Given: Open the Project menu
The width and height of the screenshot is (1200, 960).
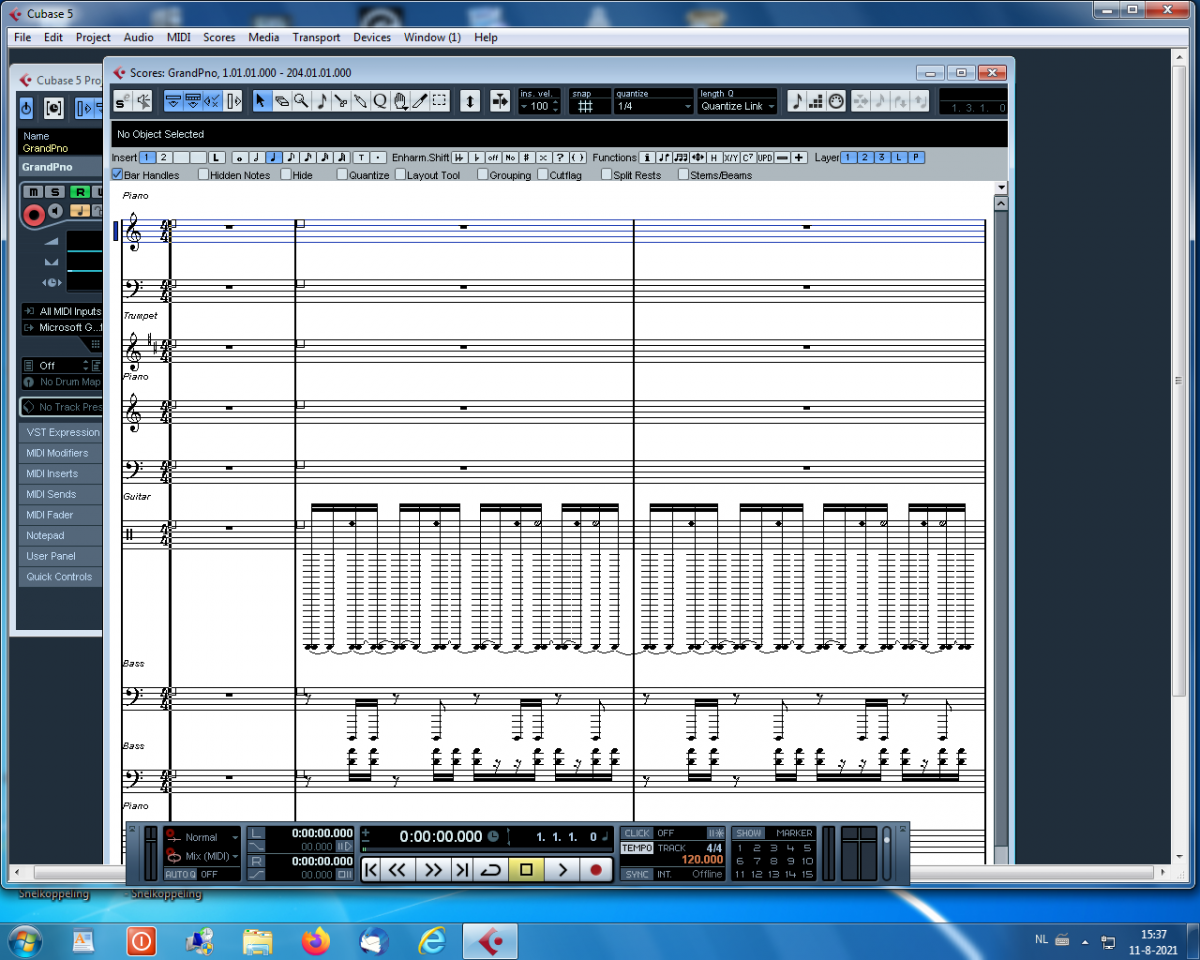Looking at the screenshot, I should point(93,37).
